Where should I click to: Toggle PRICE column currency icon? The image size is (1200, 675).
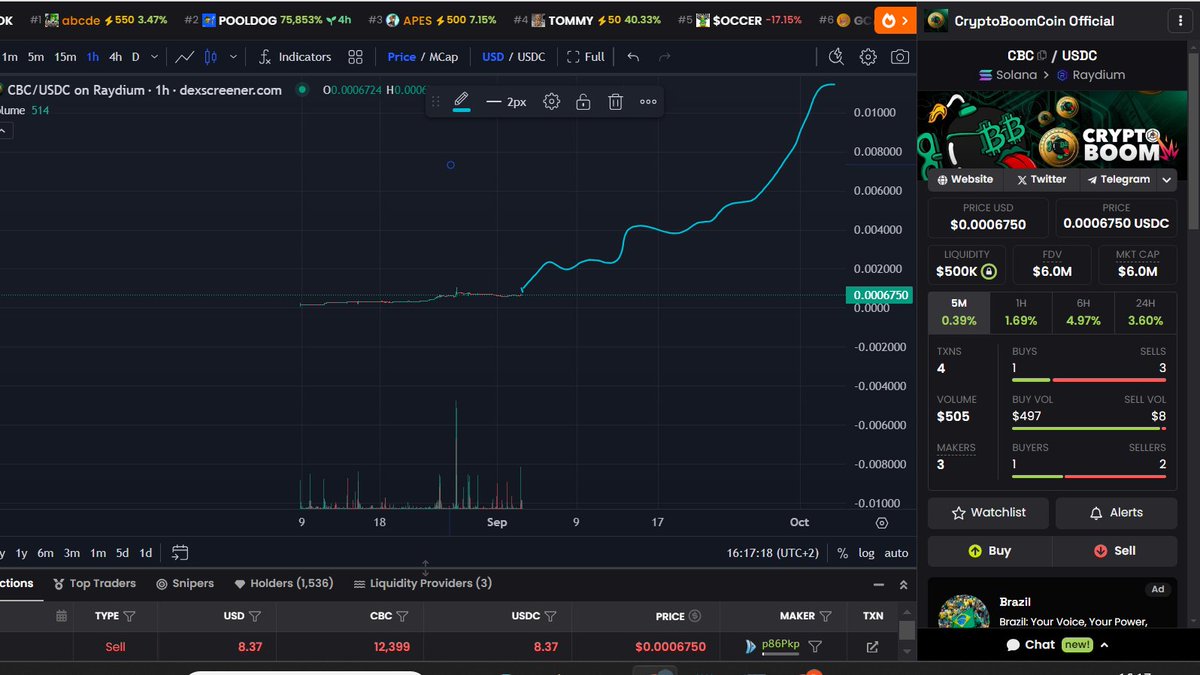pyautogui.click(x=695, y=616)
